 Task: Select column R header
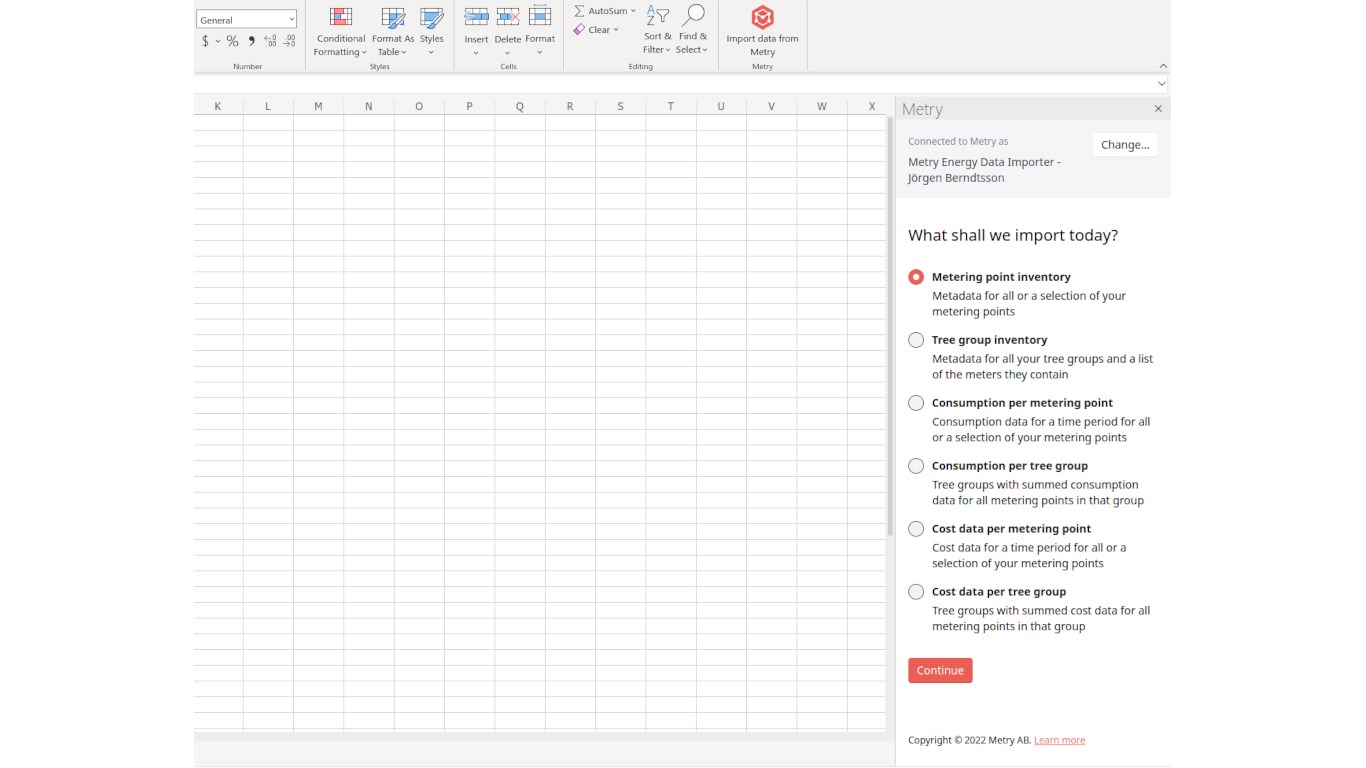[570, 106]
